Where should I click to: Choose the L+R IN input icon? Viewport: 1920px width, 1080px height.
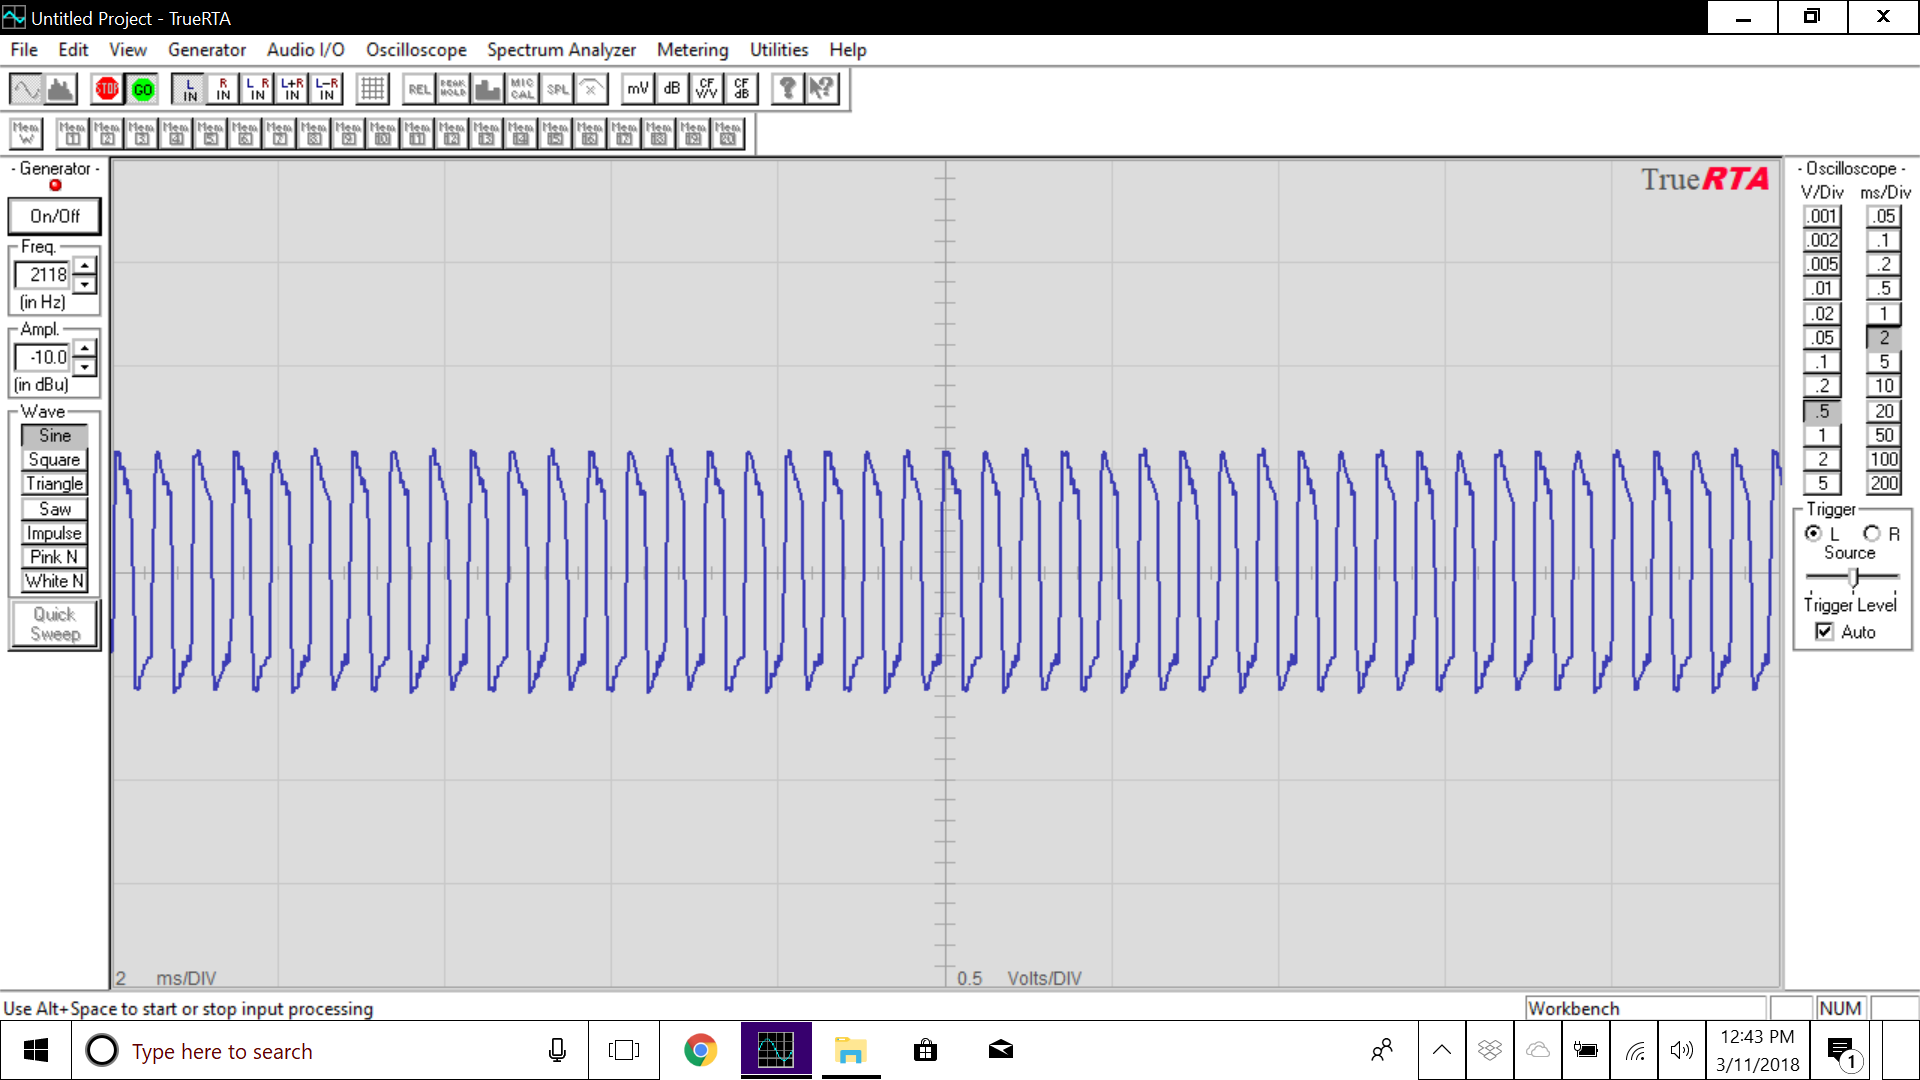[292, 89]
